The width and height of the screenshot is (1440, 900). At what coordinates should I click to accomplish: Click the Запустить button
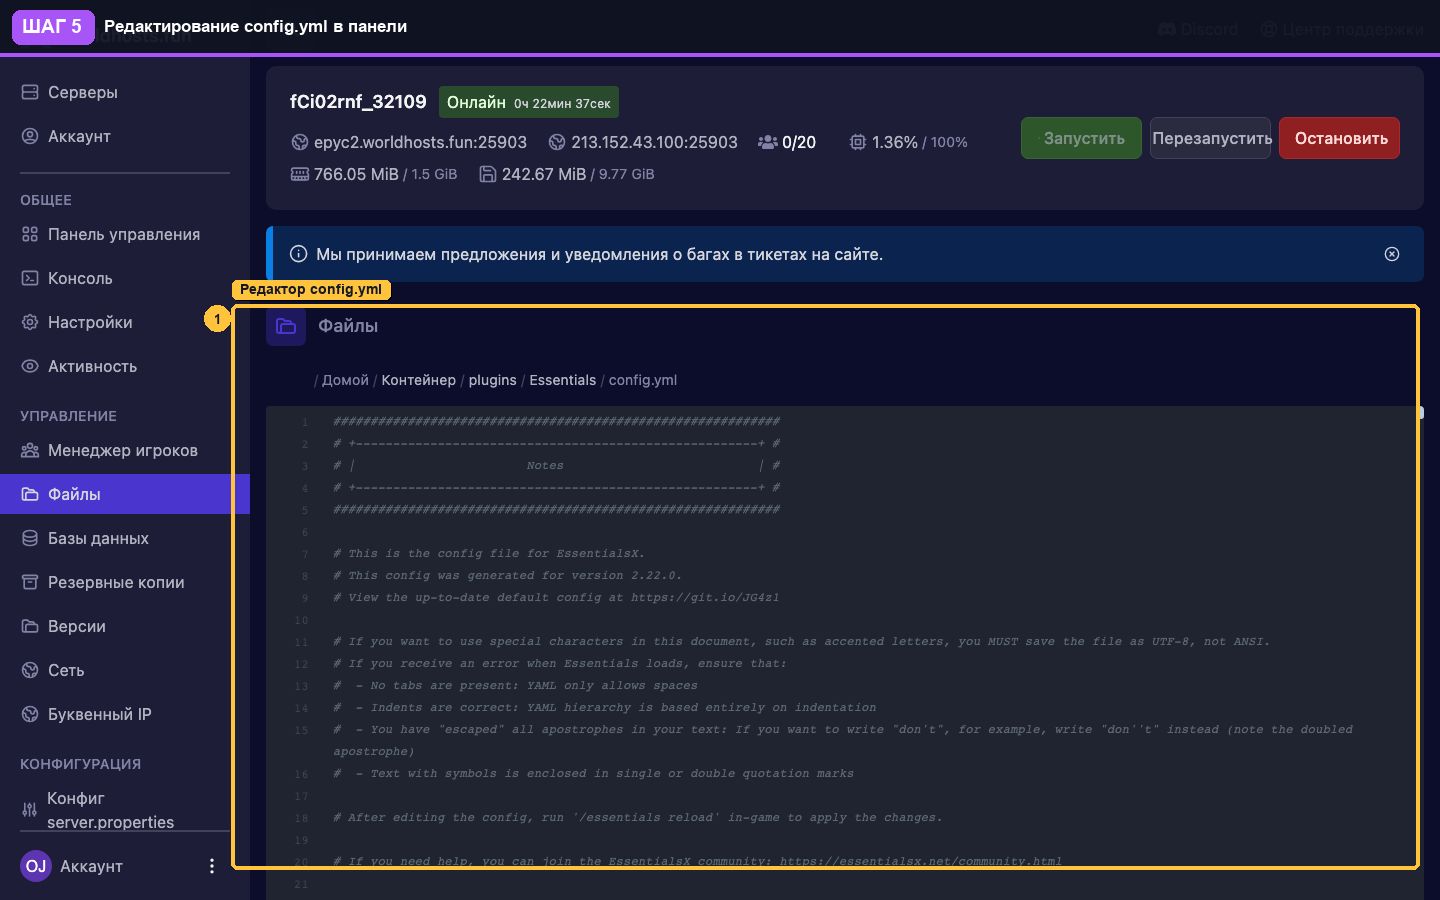1081,138
